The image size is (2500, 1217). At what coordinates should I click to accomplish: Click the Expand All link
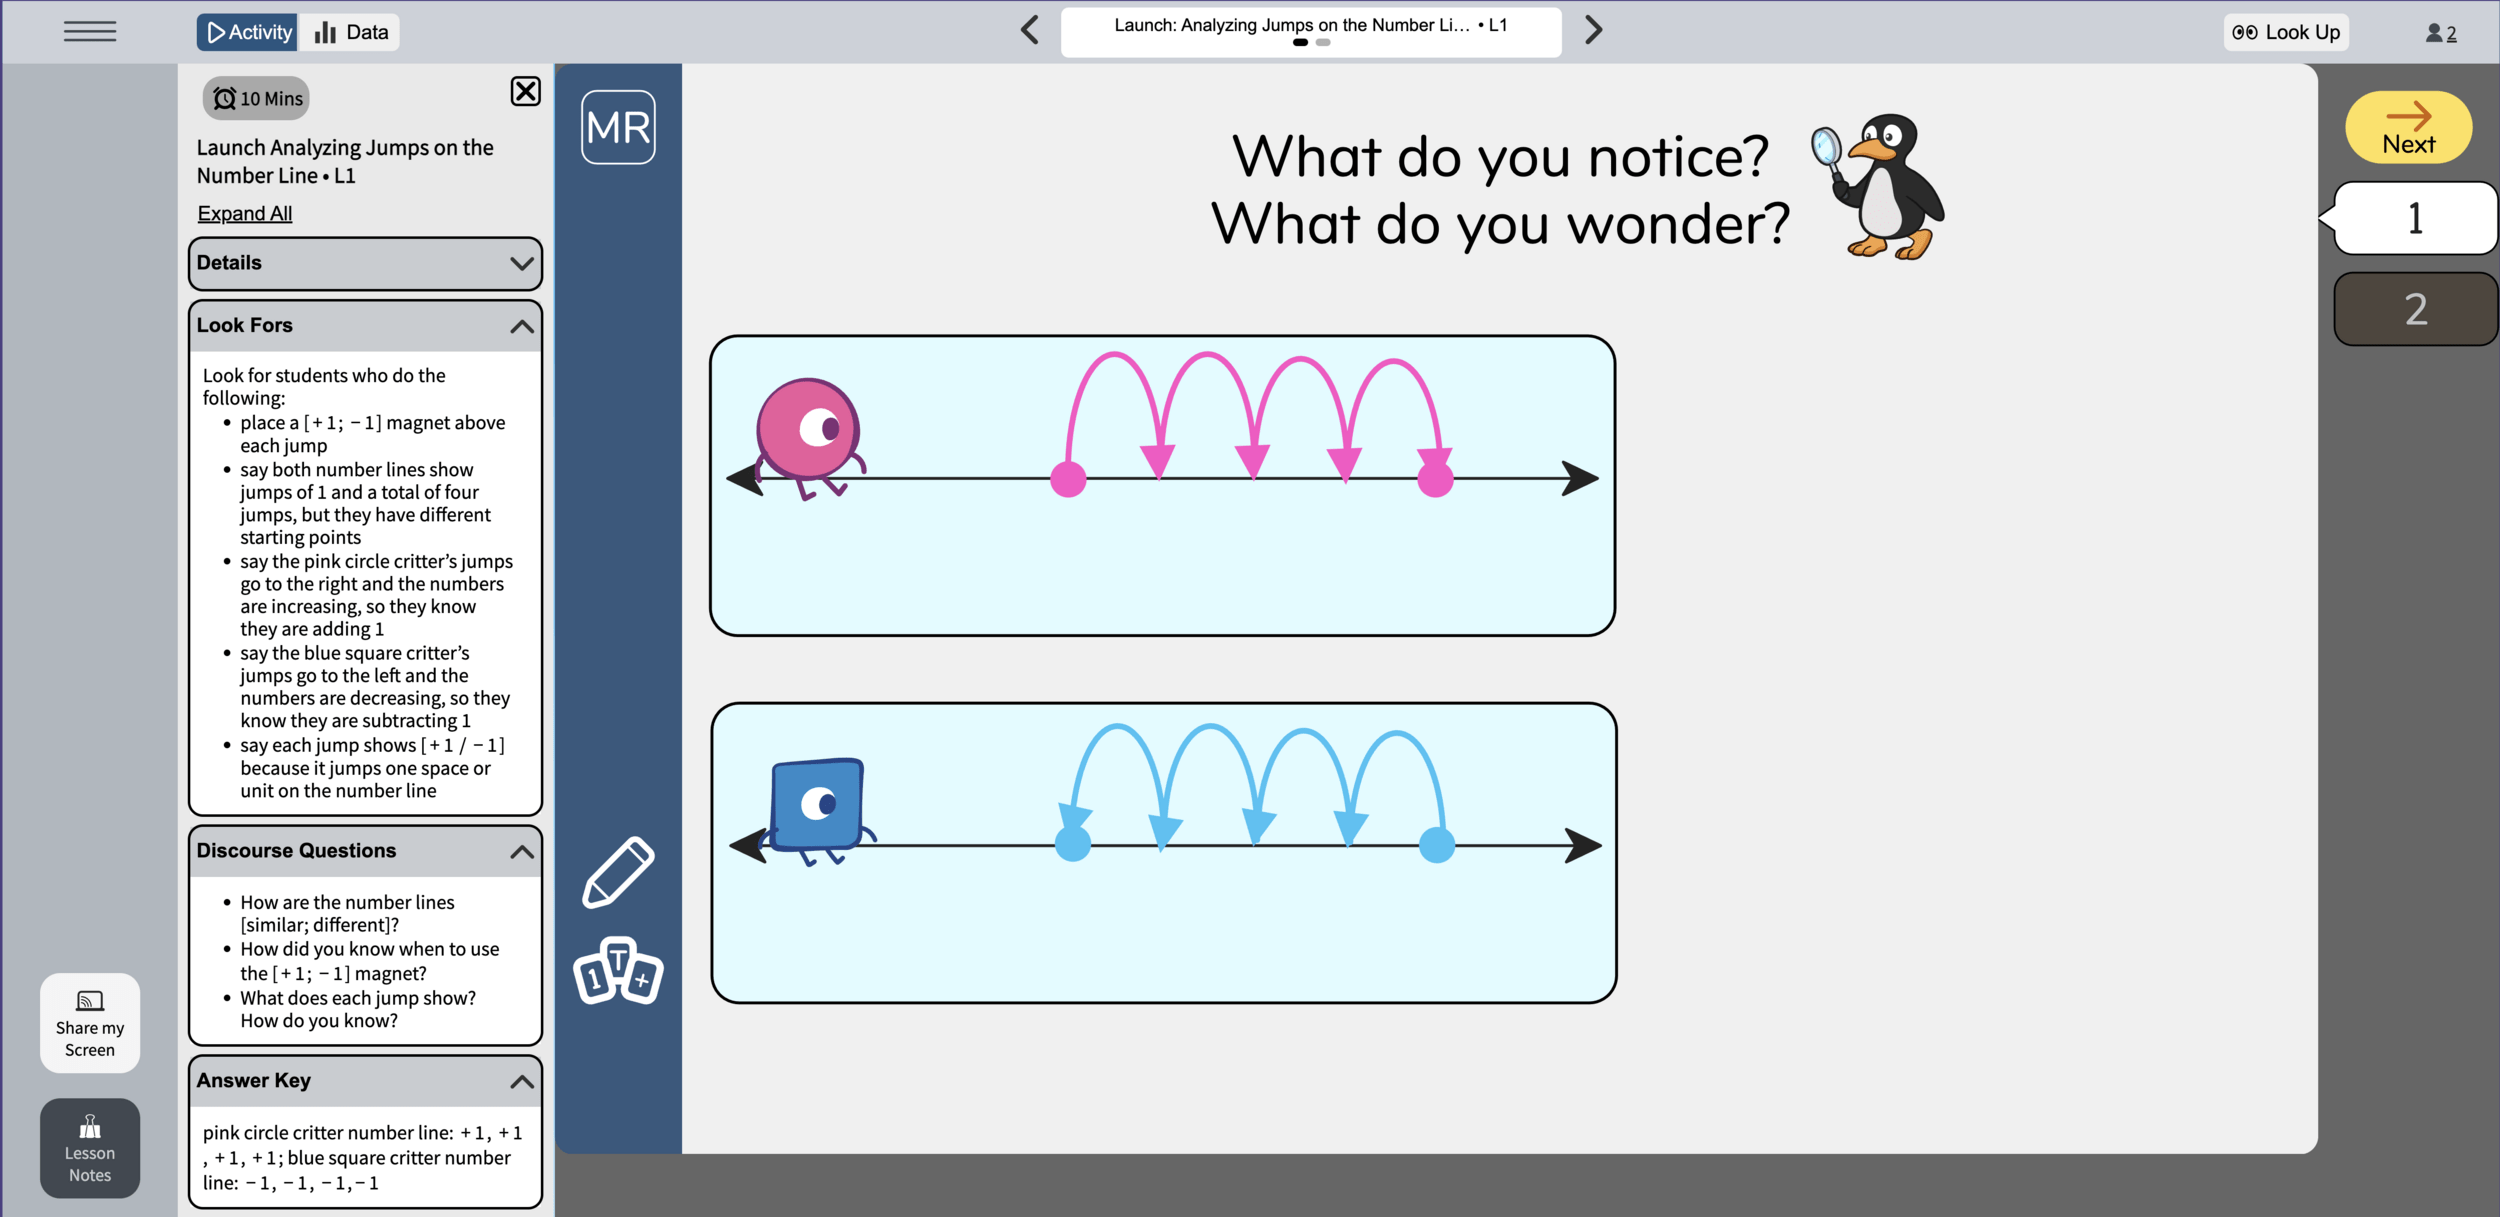click(x=245, y=213)
